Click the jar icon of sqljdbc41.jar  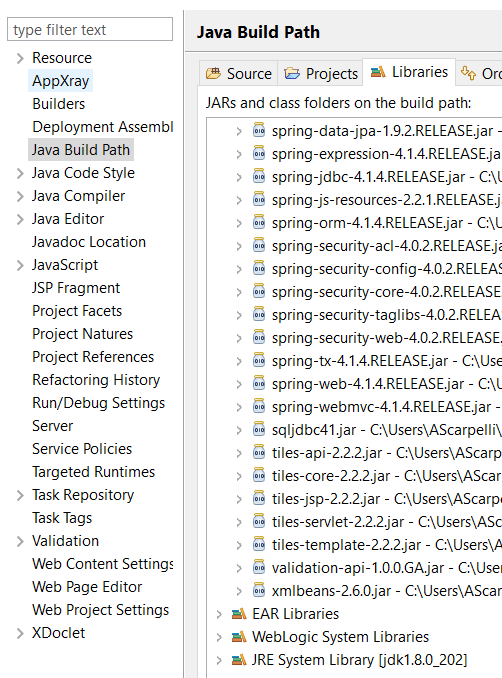pos(259,429)
